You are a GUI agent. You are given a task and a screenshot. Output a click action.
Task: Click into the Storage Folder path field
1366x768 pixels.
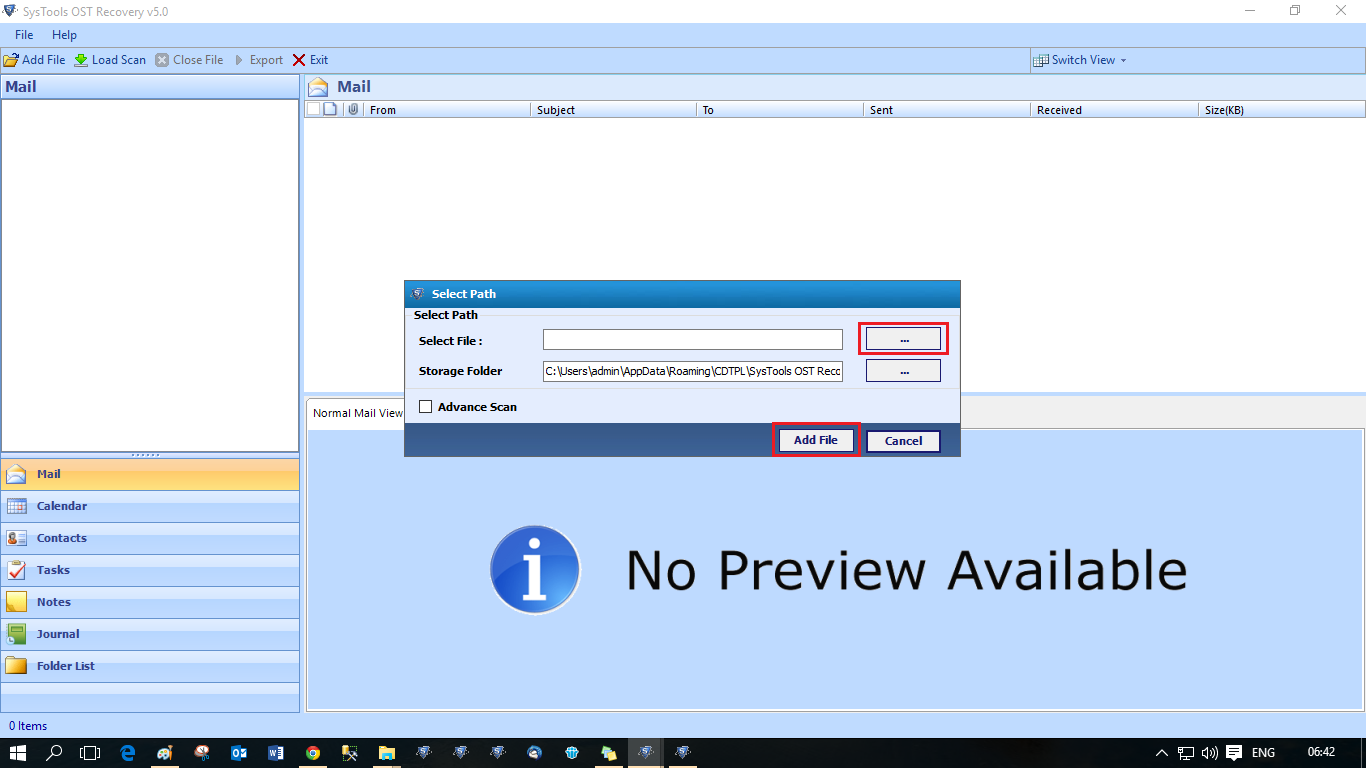[693, 371]
